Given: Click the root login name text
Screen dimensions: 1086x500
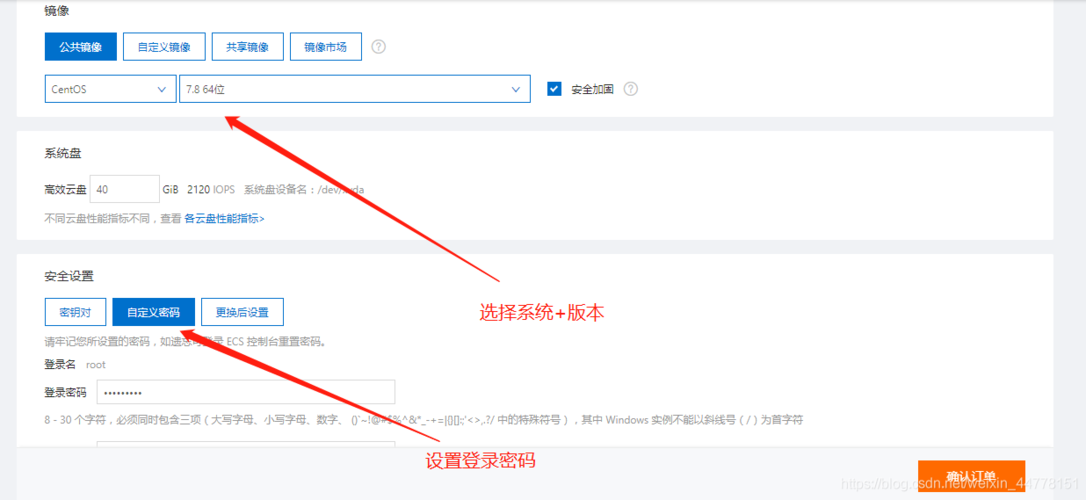Looking at the screenshot, I should tap(96, 364).
